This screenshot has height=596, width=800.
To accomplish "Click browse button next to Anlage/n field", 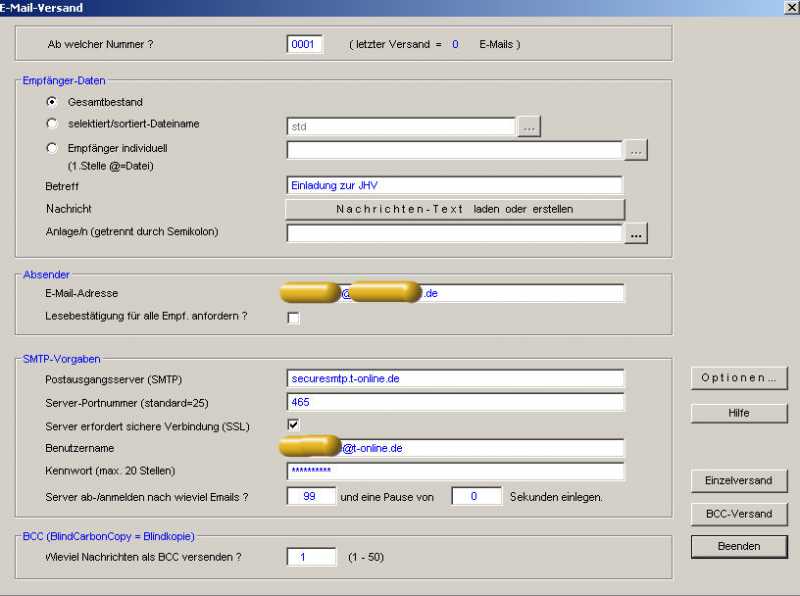I will click(637, 233).
